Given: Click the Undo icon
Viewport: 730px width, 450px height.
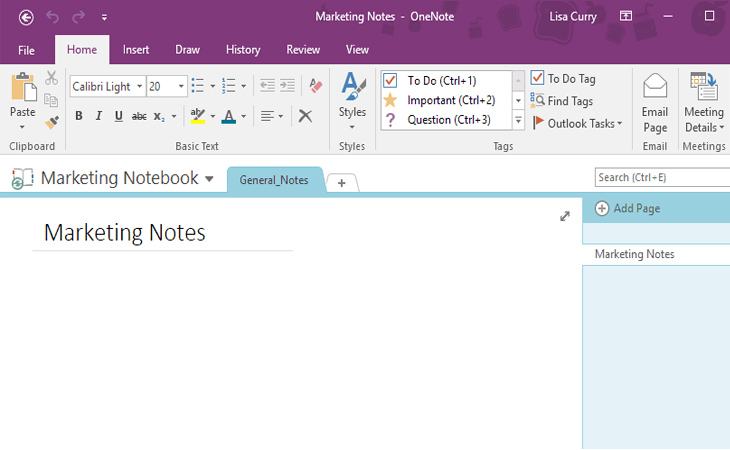Looking at the screenshot, I should (53, 17).
